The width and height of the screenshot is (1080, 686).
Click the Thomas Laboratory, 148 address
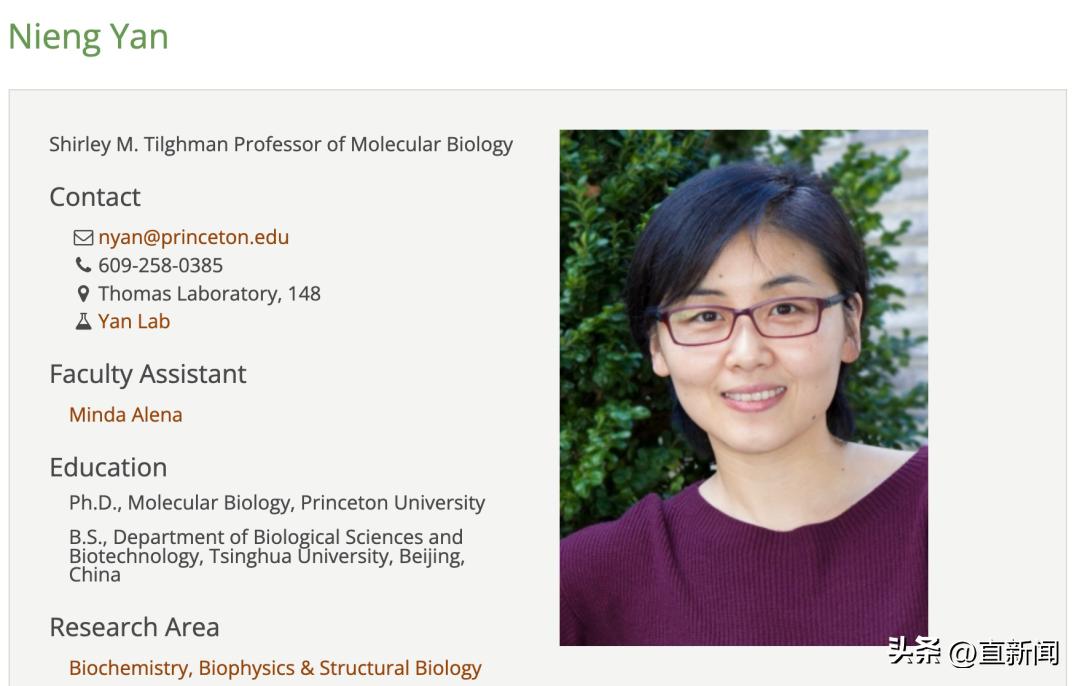[x=209, y=294]
